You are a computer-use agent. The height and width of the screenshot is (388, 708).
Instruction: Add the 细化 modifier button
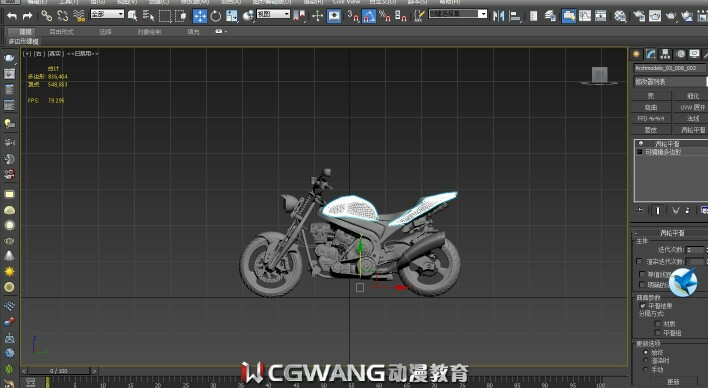tap(693, 96)
